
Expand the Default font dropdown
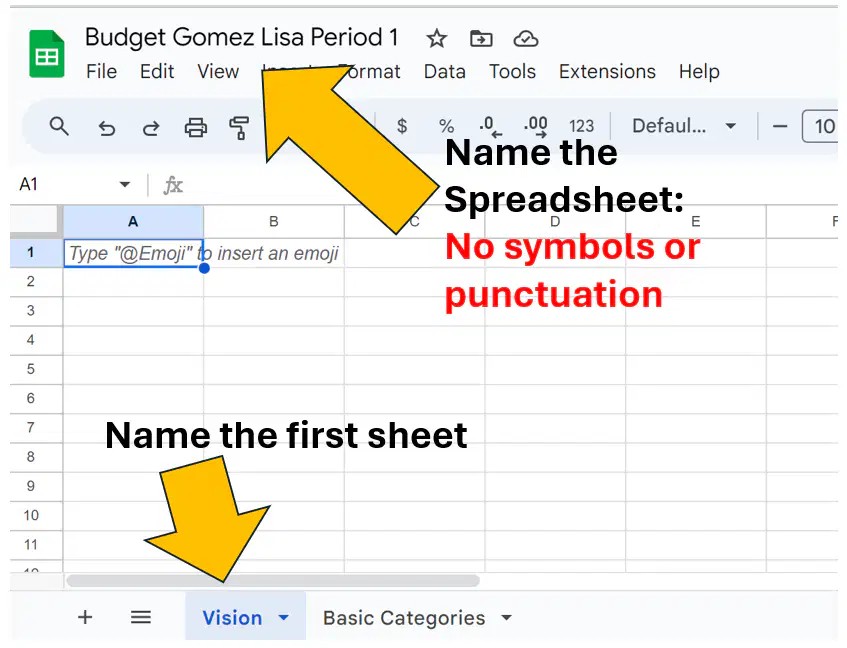click(684, 126)
